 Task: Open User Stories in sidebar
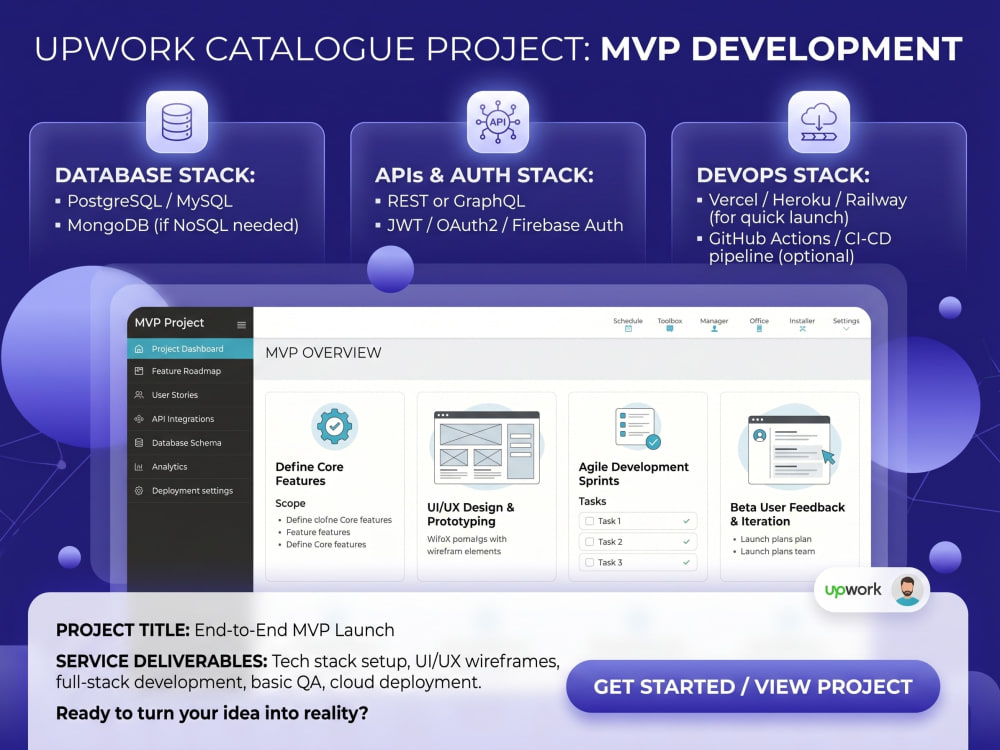(x=190, y=395)
